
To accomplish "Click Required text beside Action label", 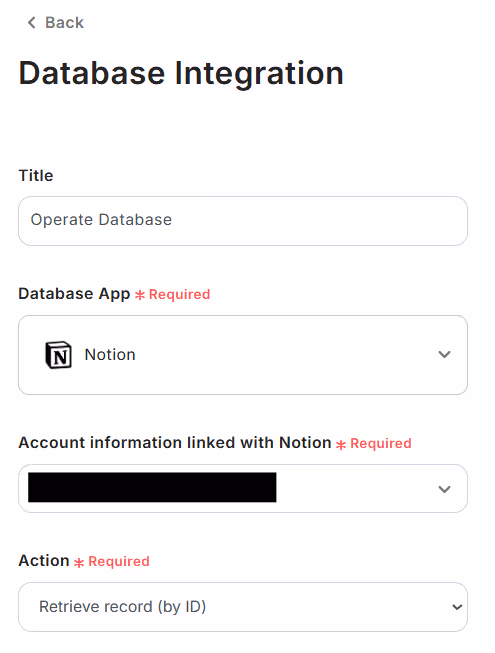I will point(119,561).
